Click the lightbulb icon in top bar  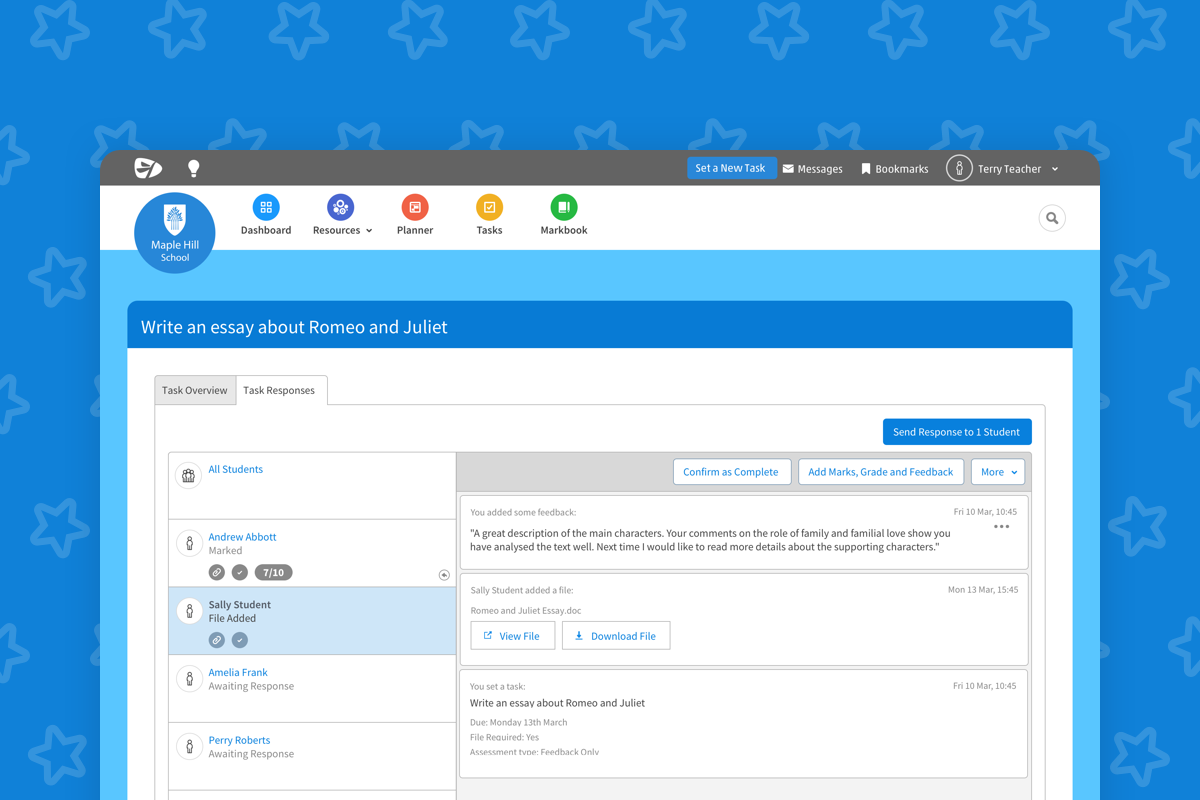(x=194, y=168)
